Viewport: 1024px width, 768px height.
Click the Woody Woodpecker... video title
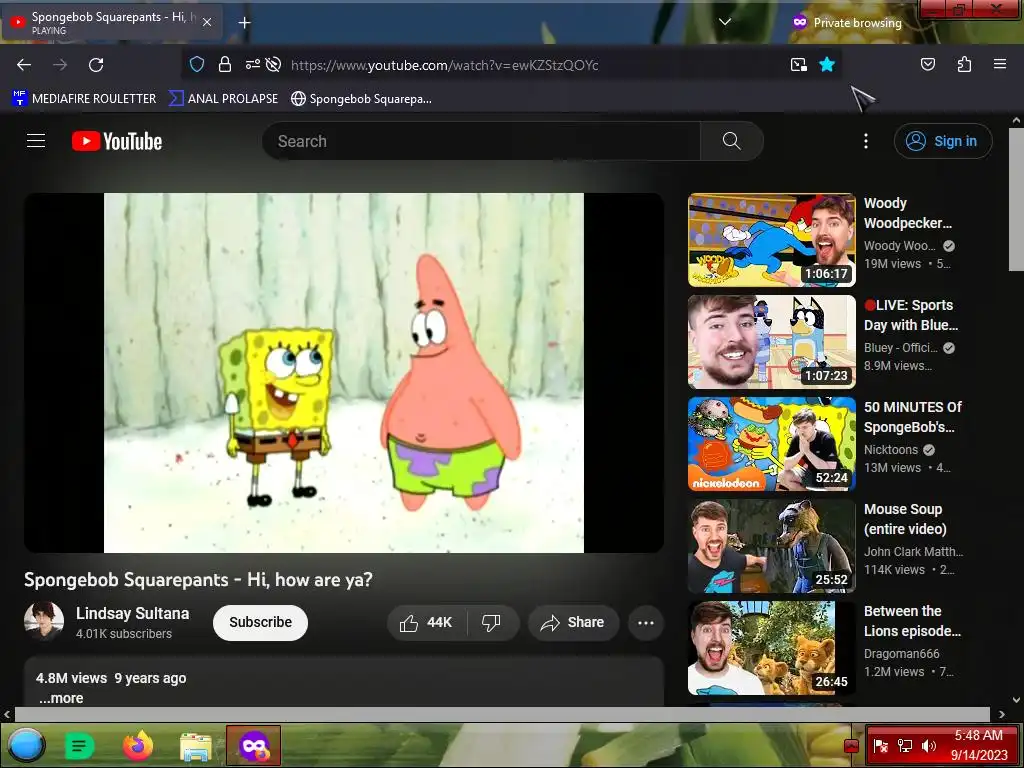(x=908, y=213)
